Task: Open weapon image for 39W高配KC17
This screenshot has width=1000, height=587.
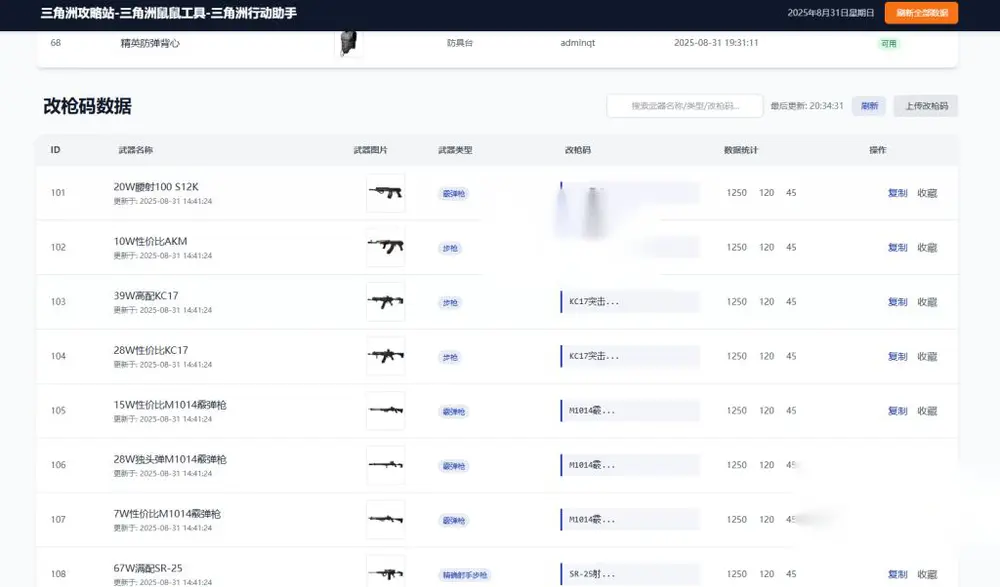Action: pyautogui.click(x=385, y=302)
